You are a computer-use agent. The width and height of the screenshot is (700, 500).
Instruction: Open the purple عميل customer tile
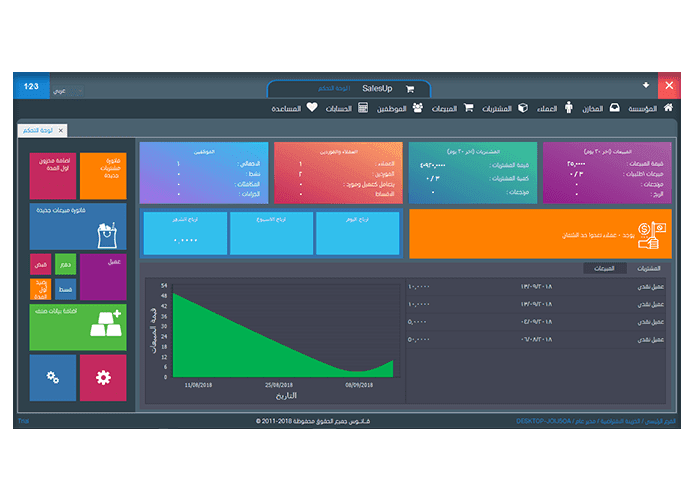click(x=103, y=277)
